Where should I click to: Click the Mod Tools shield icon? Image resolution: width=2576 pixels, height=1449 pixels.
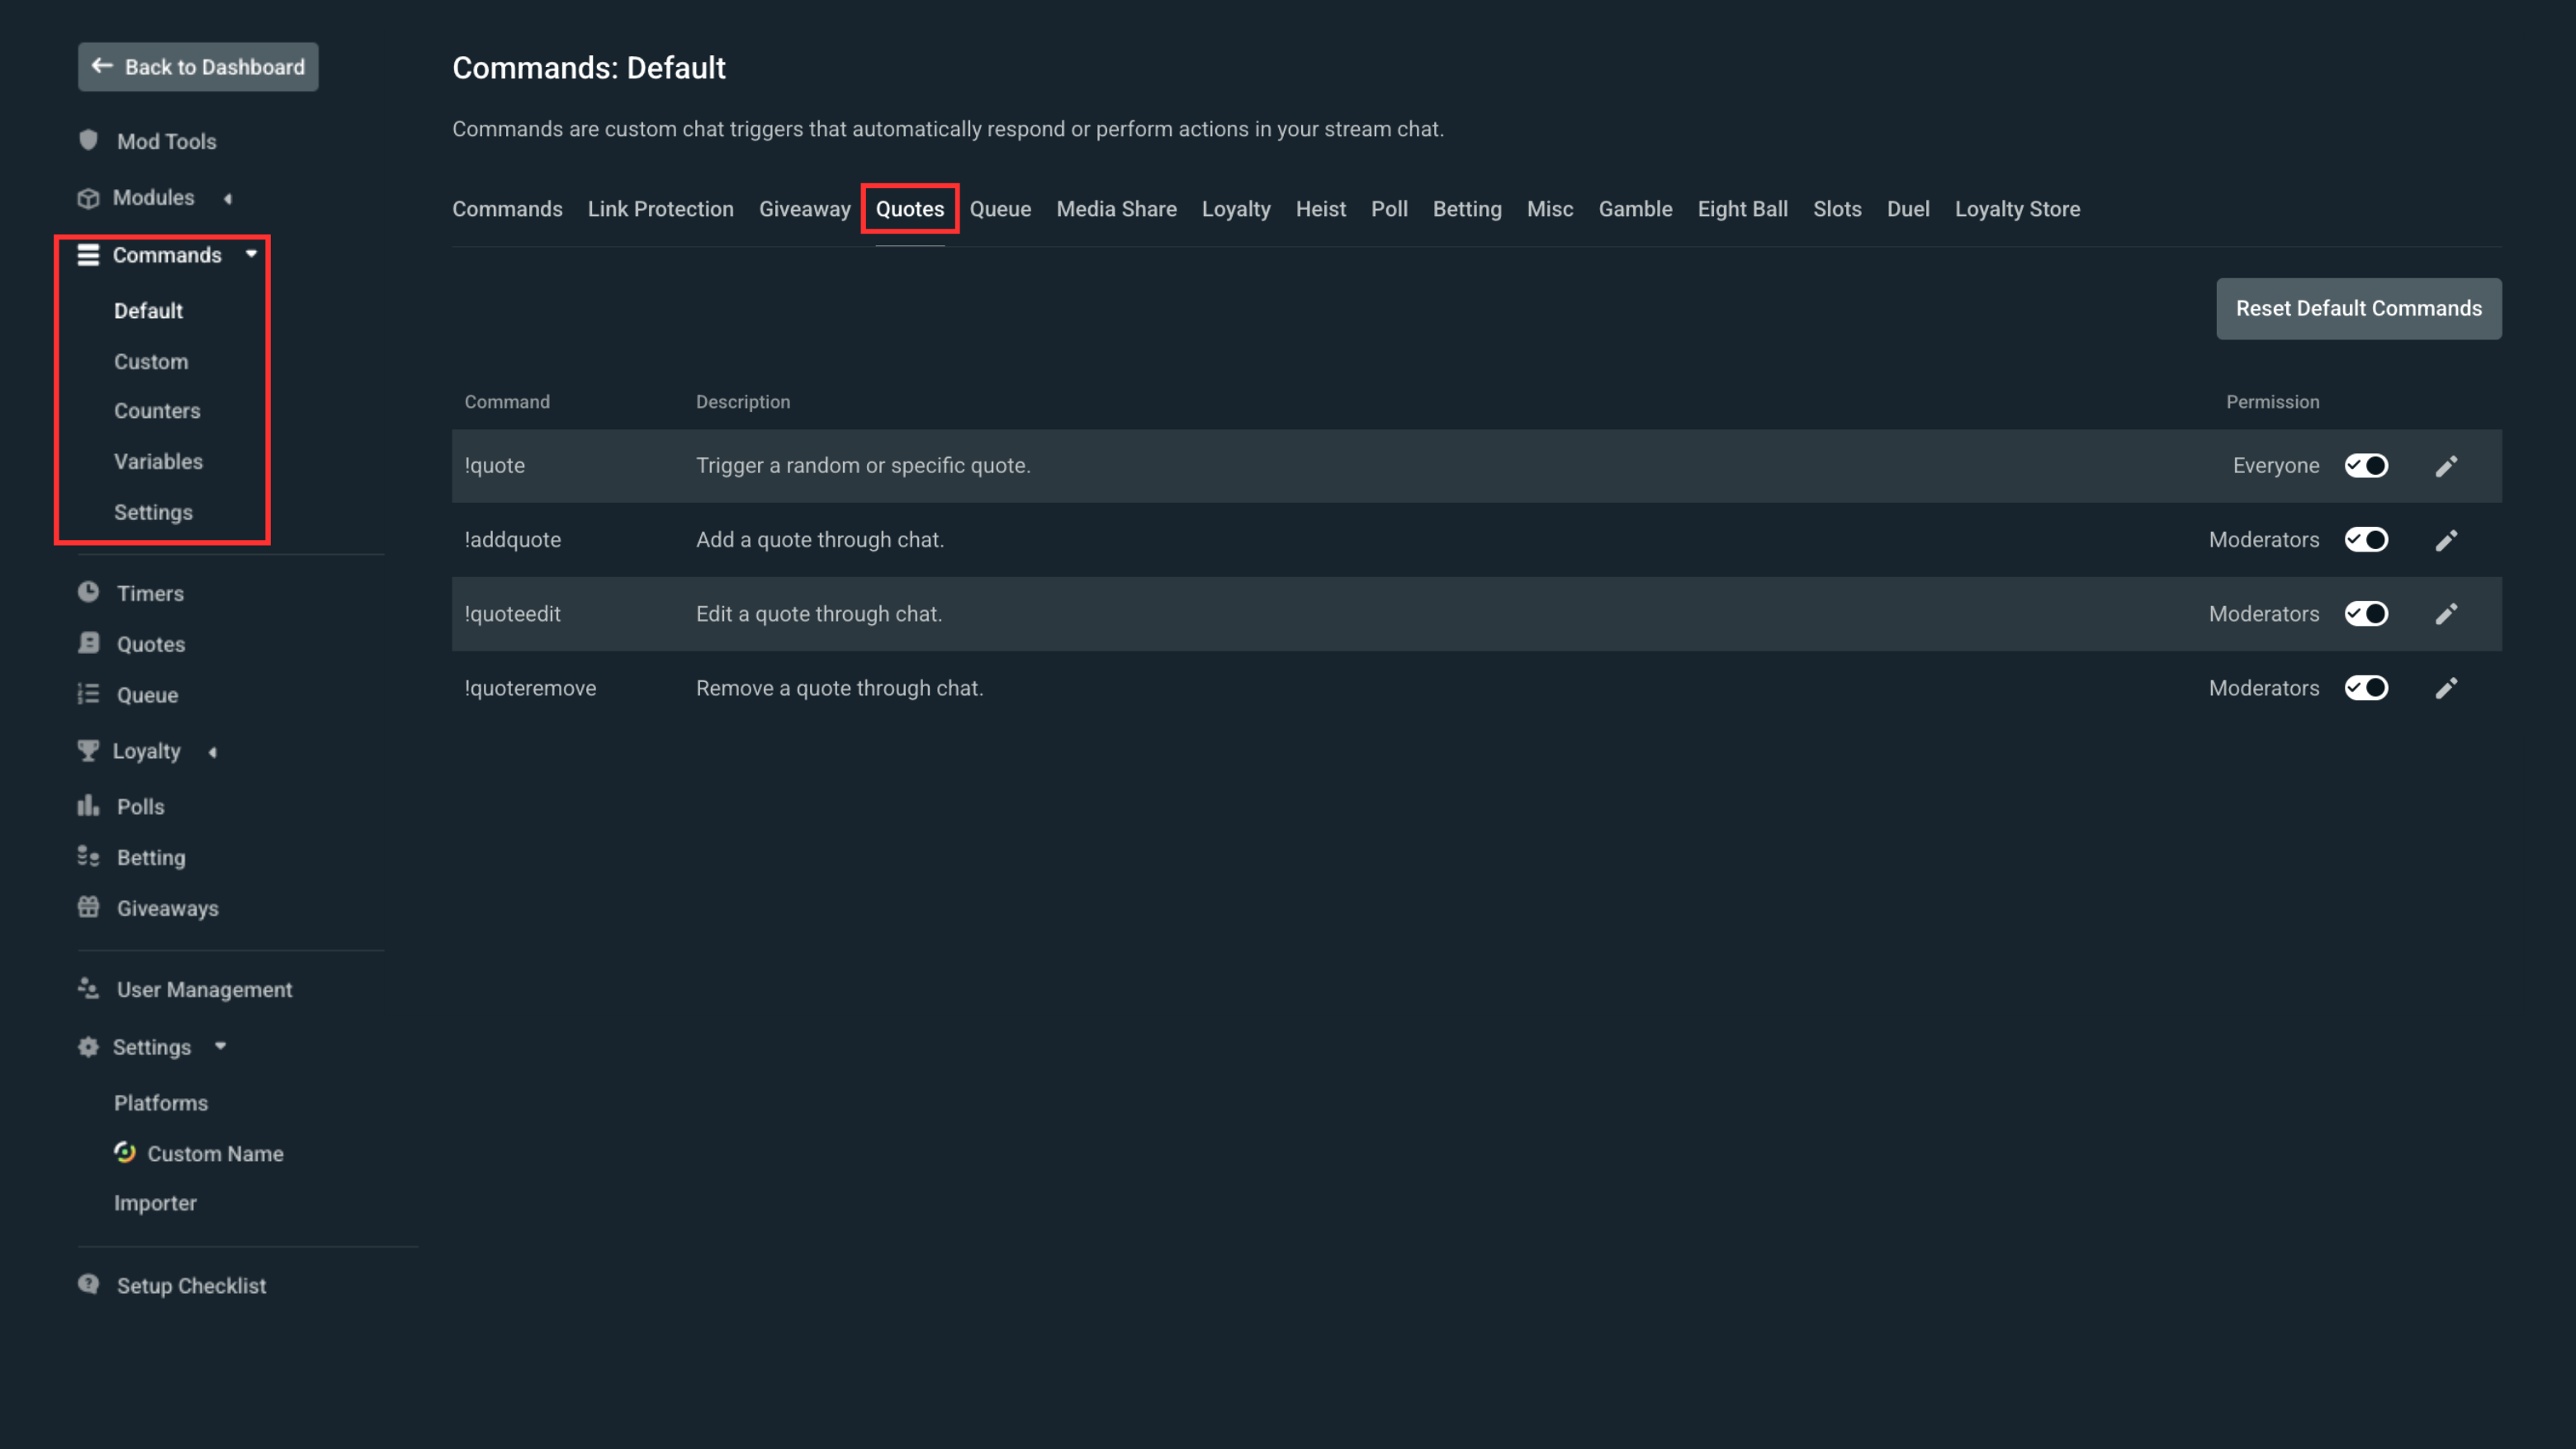[x=88, y=141]
